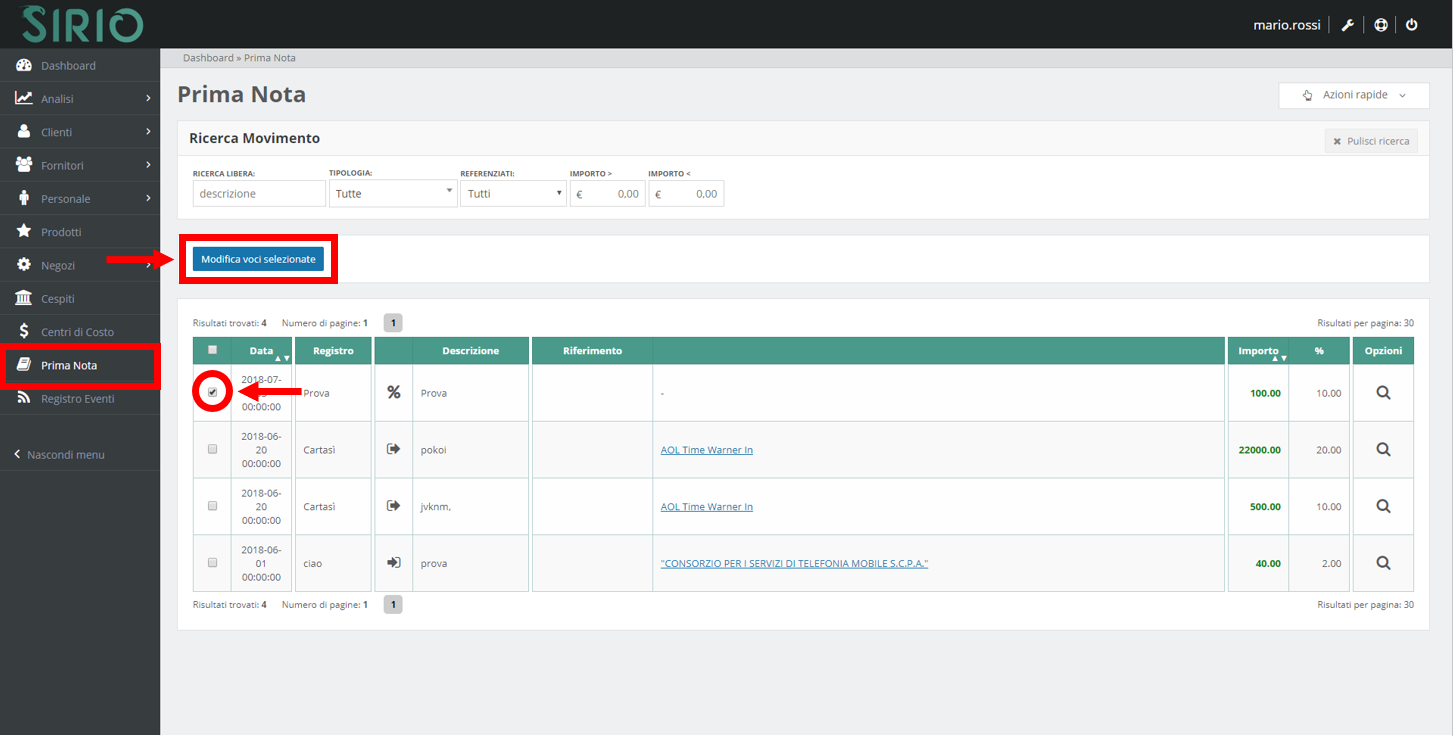Click the percent icon in Prova row
1453x736 pixels.
point(393,393)
